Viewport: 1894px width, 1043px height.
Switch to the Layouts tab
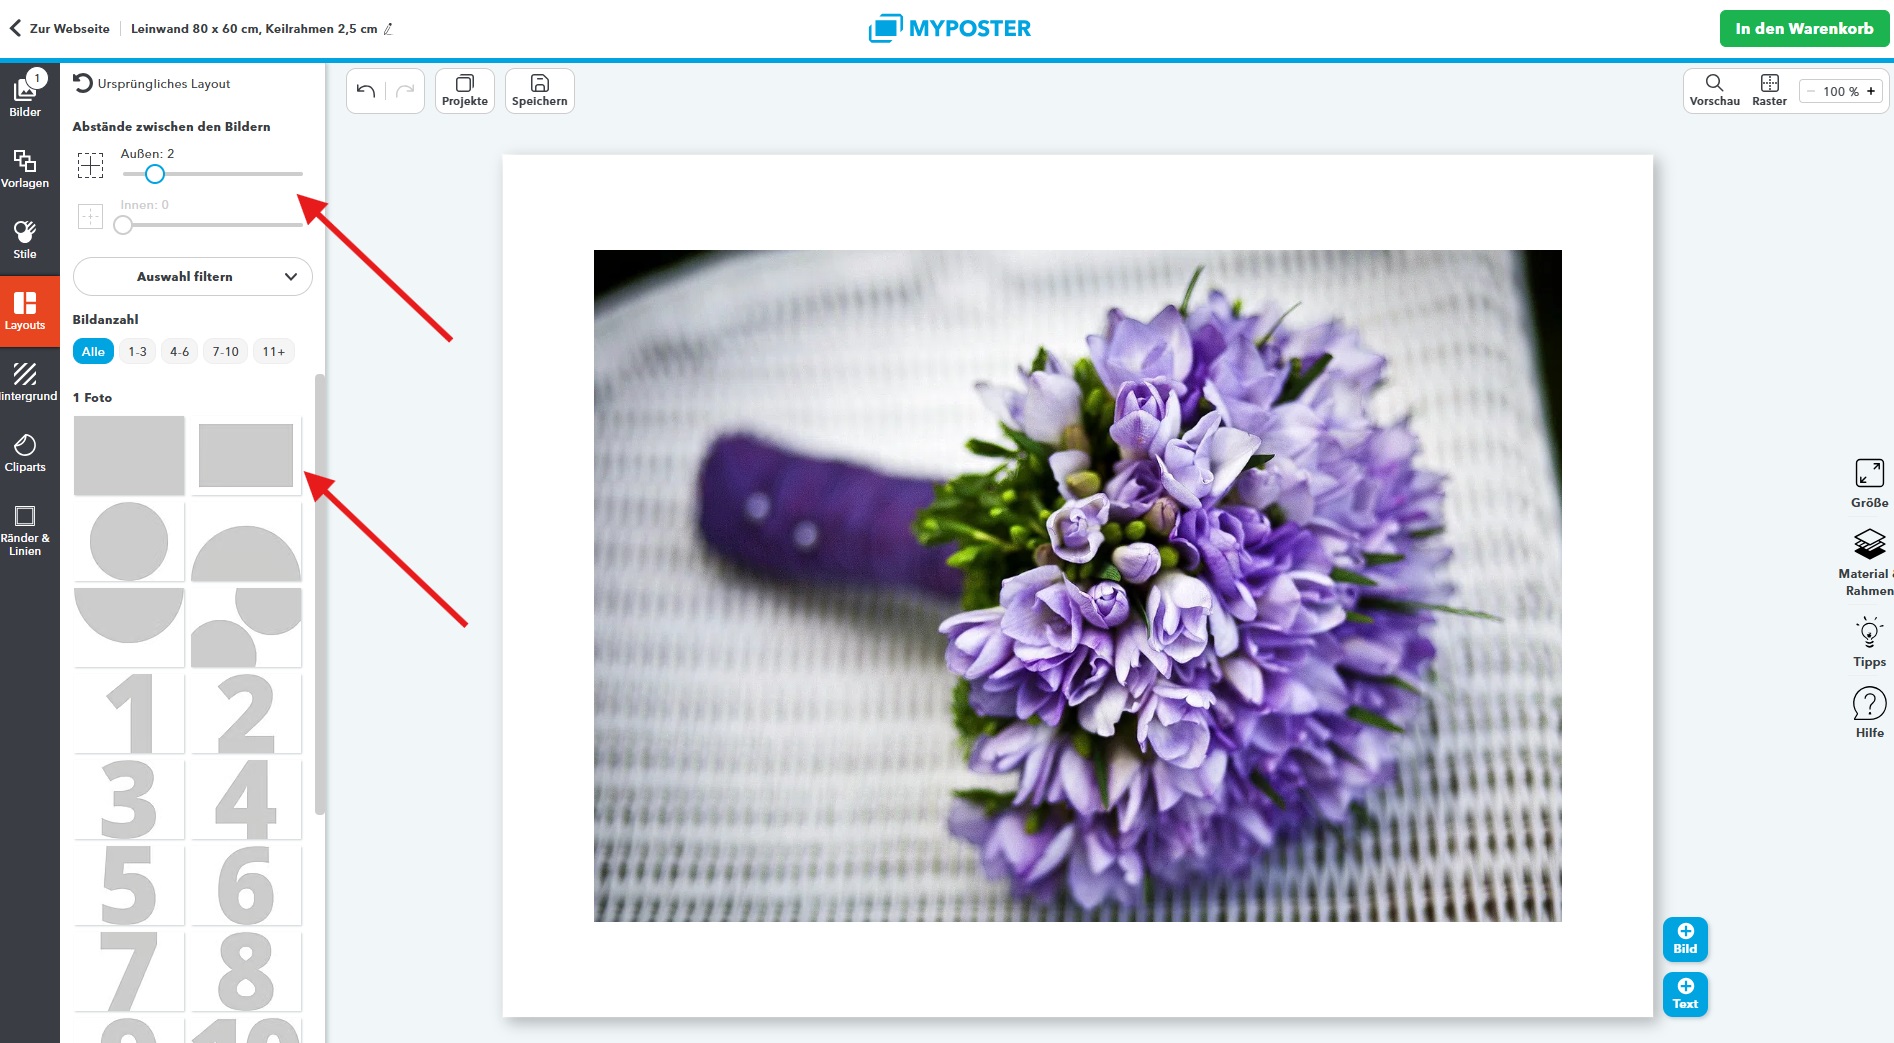pos(25,311)
